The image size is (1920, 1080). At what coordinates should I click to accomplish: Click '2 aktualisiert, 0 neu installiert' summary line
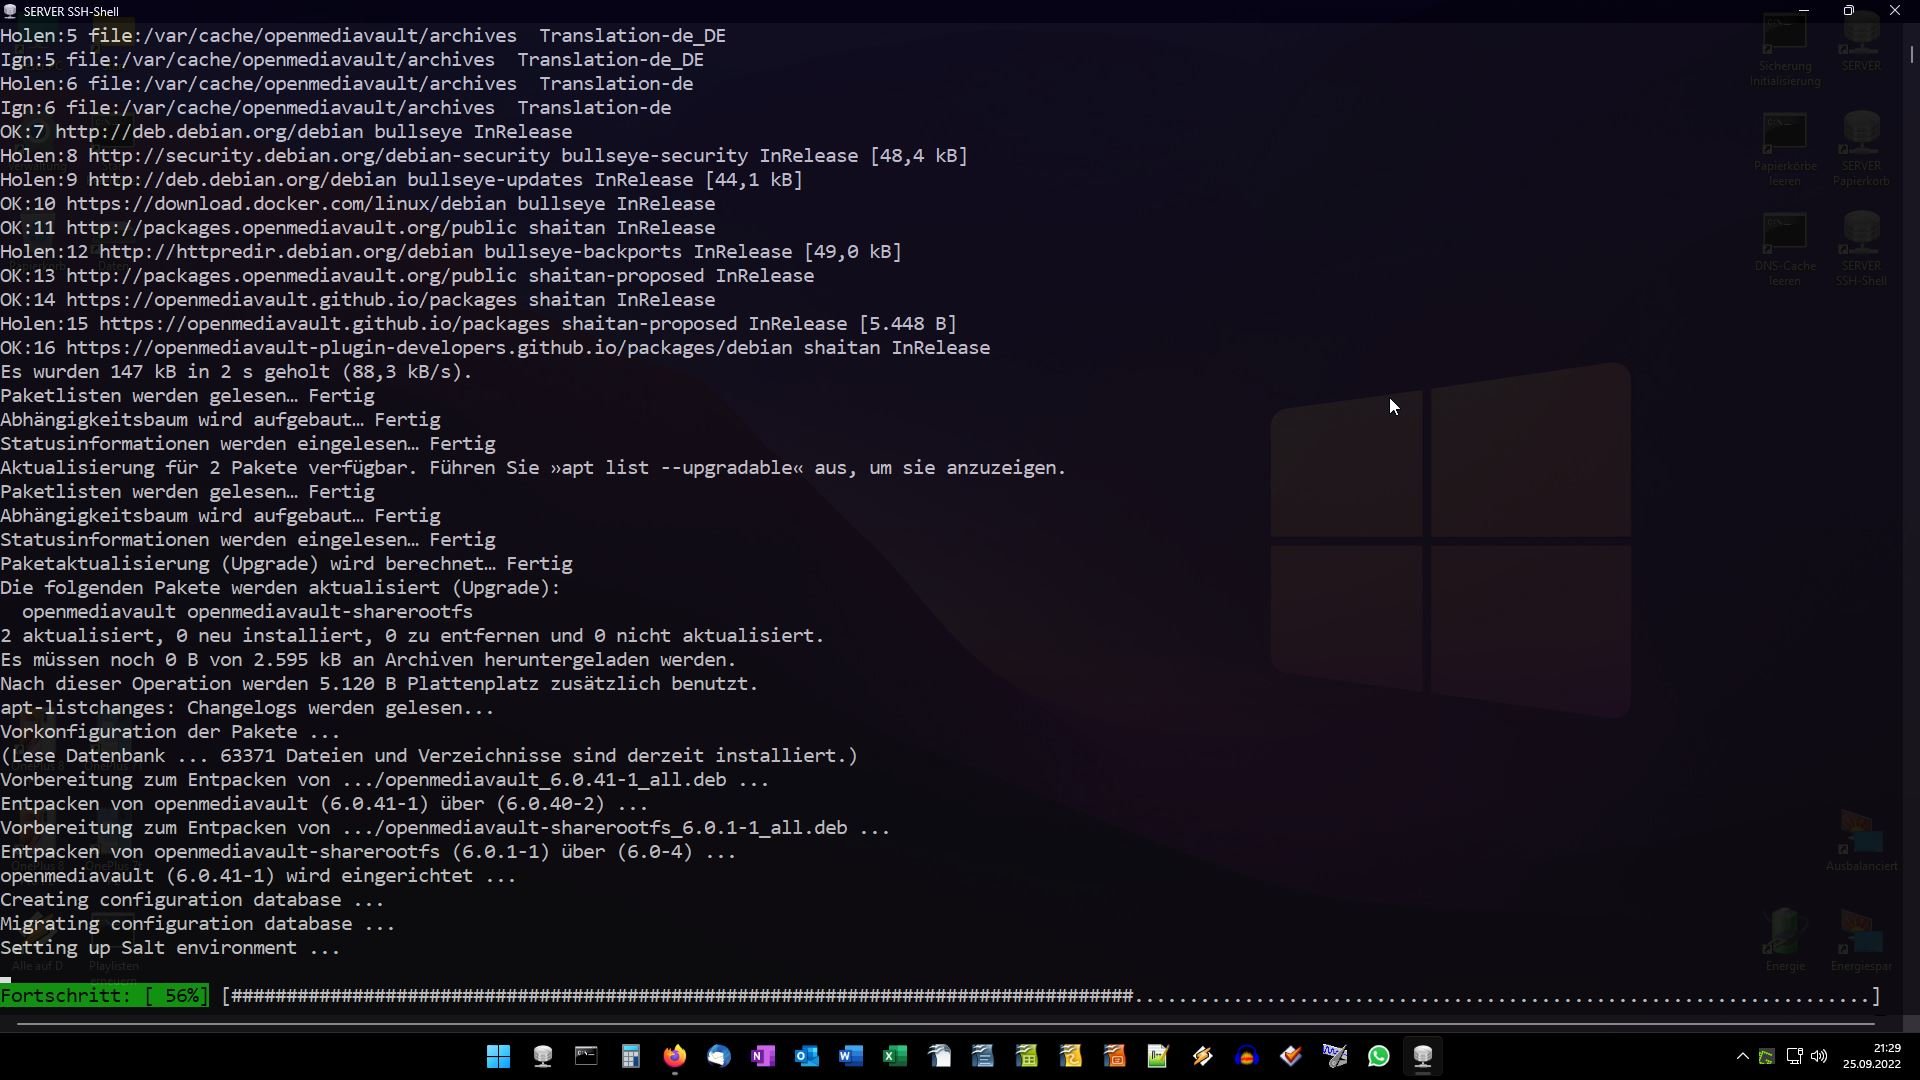412,636
